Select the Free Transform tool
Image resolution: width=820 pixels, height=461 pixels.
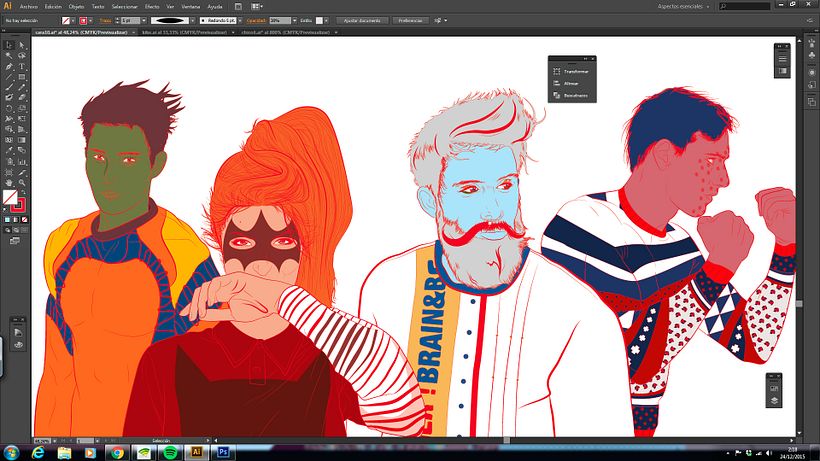[21, 119]
